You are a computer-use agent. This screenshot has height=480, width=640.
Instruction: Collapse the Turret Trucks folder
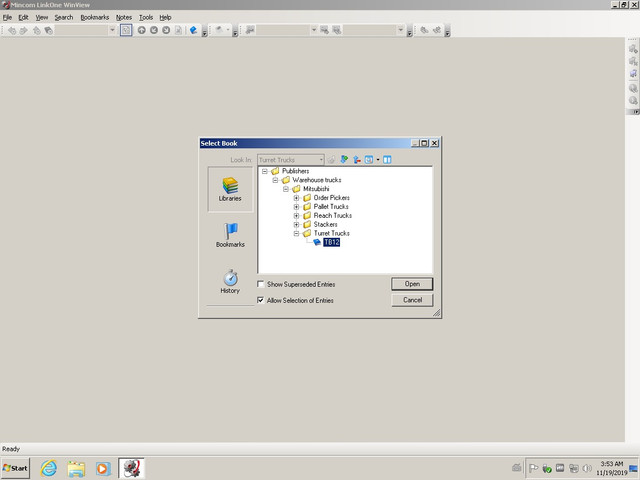point(296,233)
